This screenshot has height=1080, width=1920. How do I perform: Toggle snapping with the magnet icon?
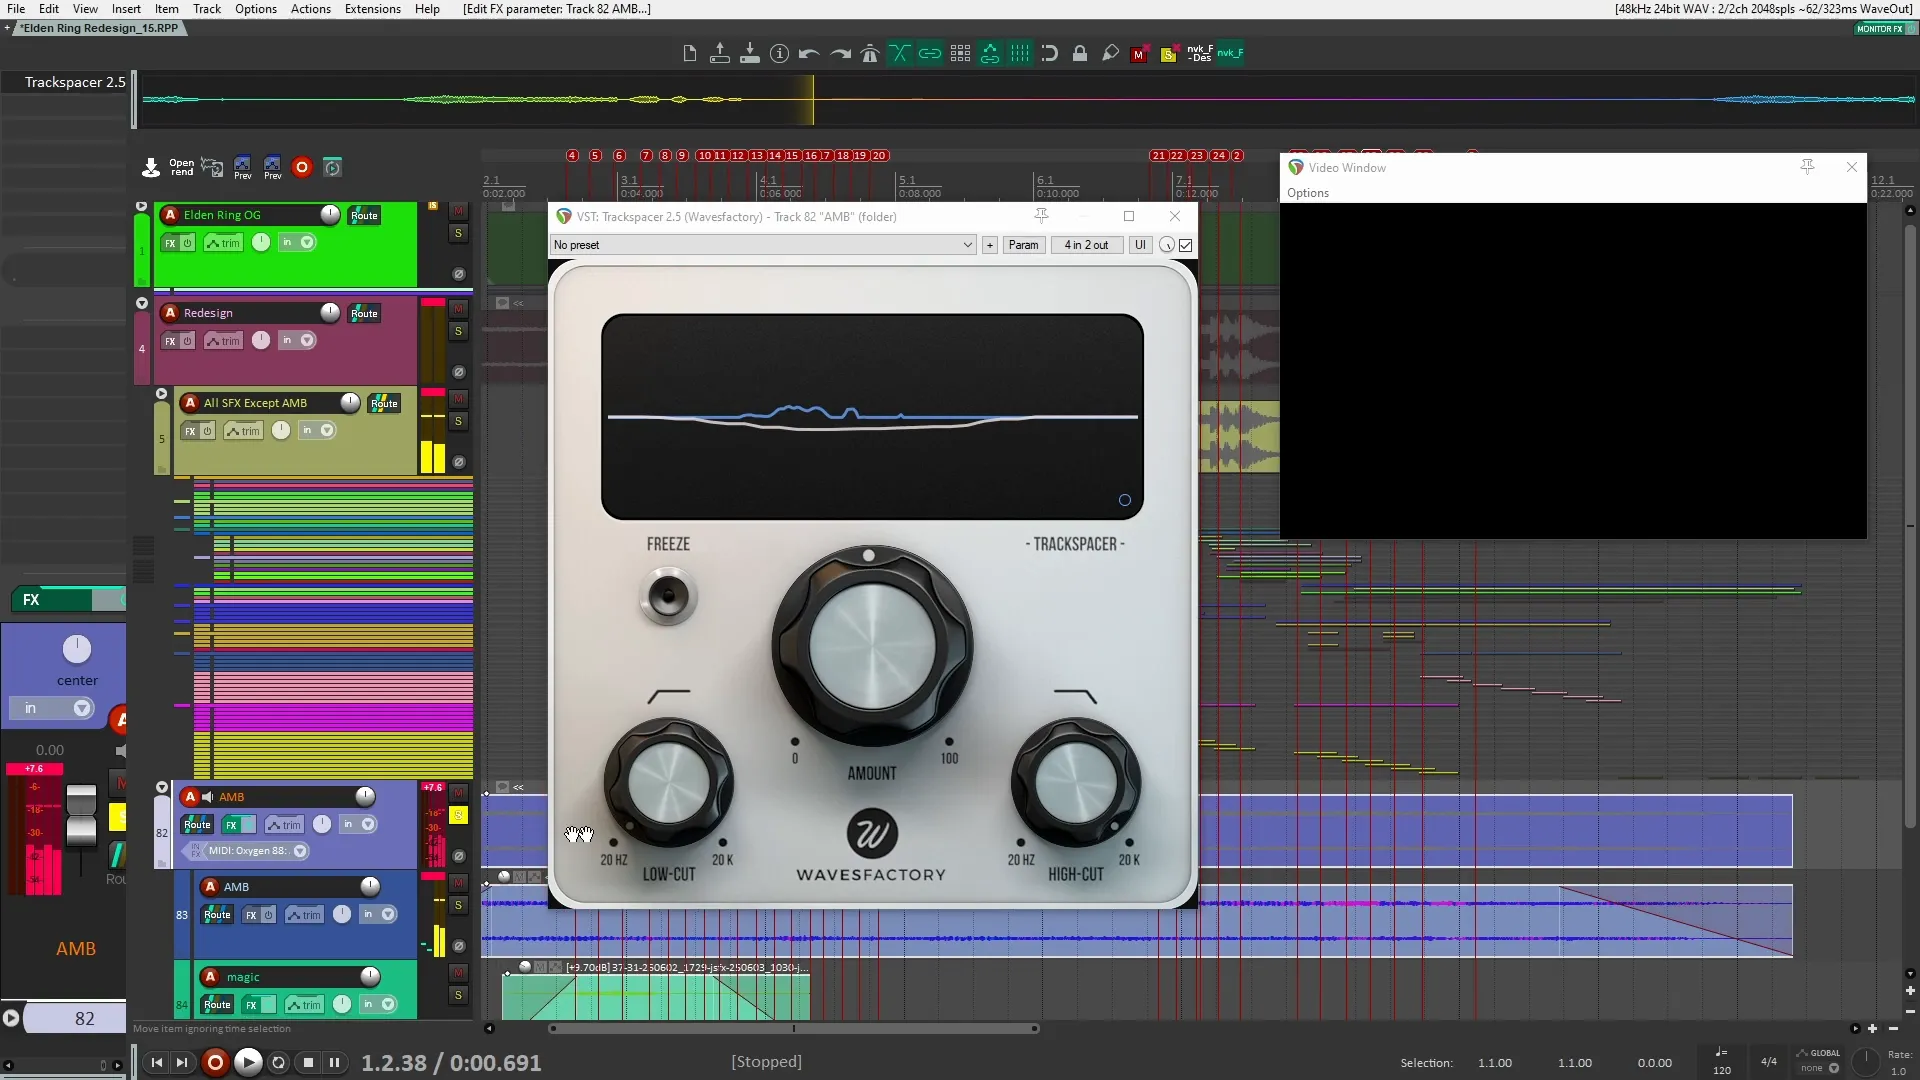pyautogui.click(x=1050, y=54)
